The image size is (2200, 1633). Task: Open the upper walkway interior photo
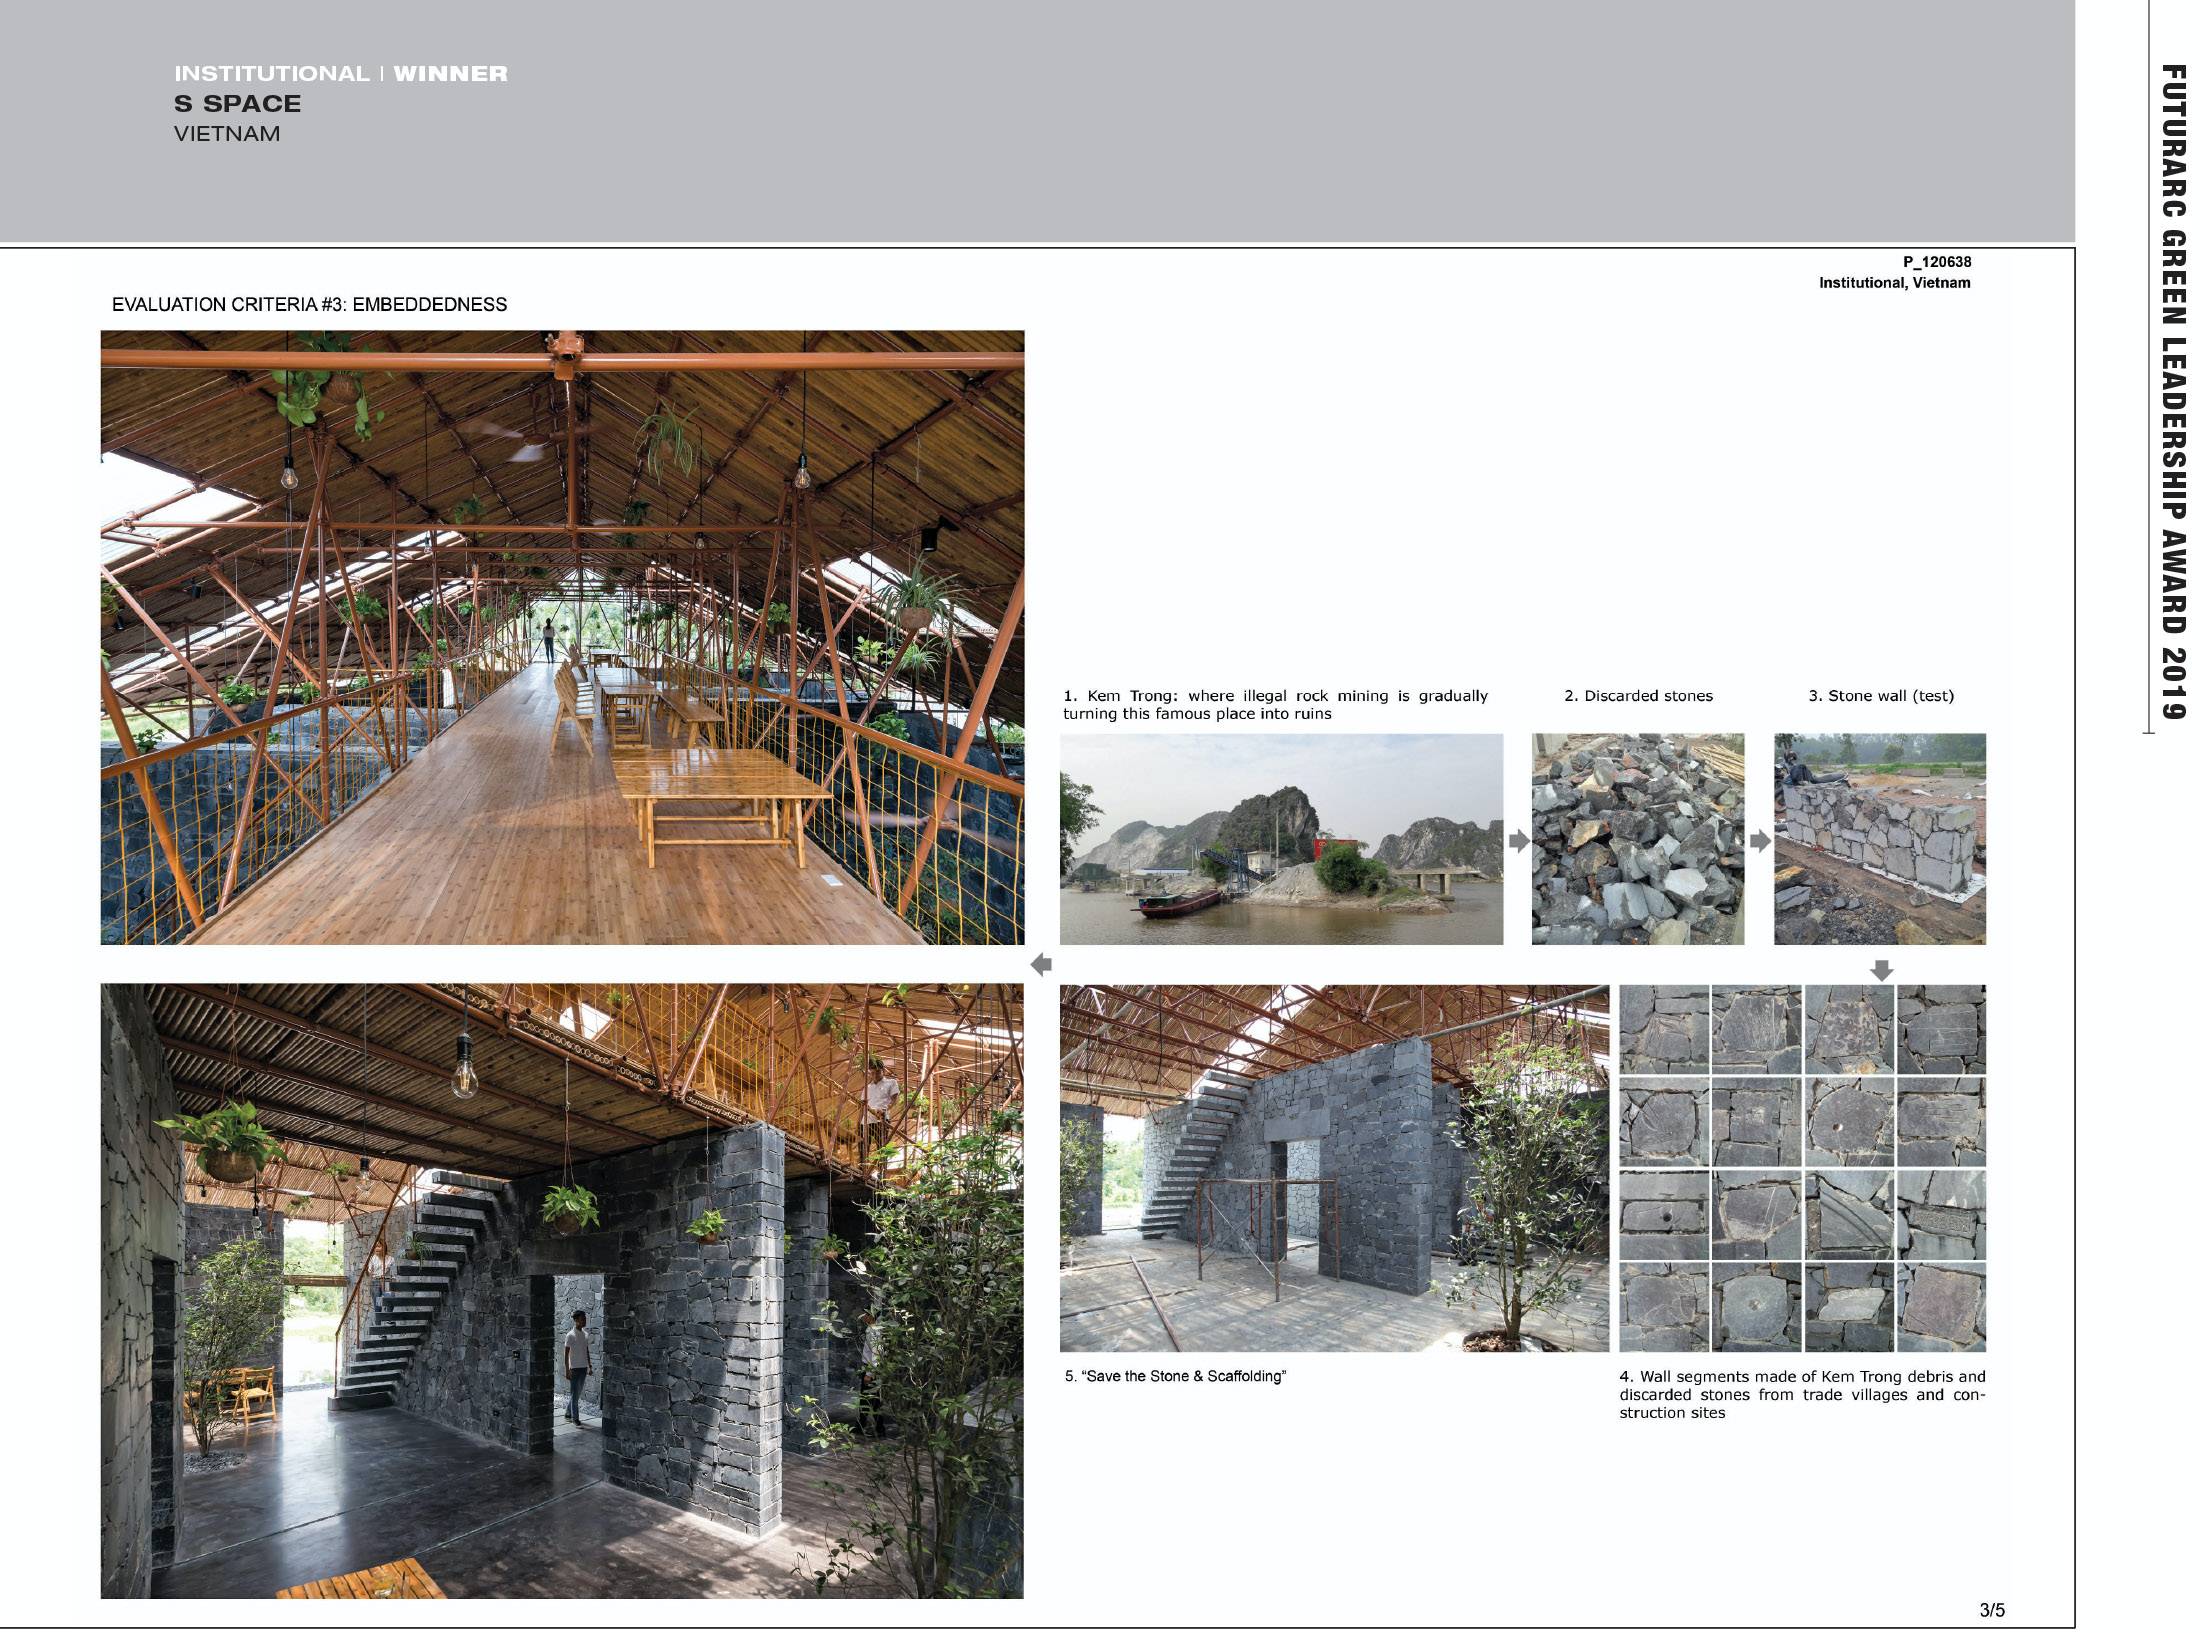[562, 638]
